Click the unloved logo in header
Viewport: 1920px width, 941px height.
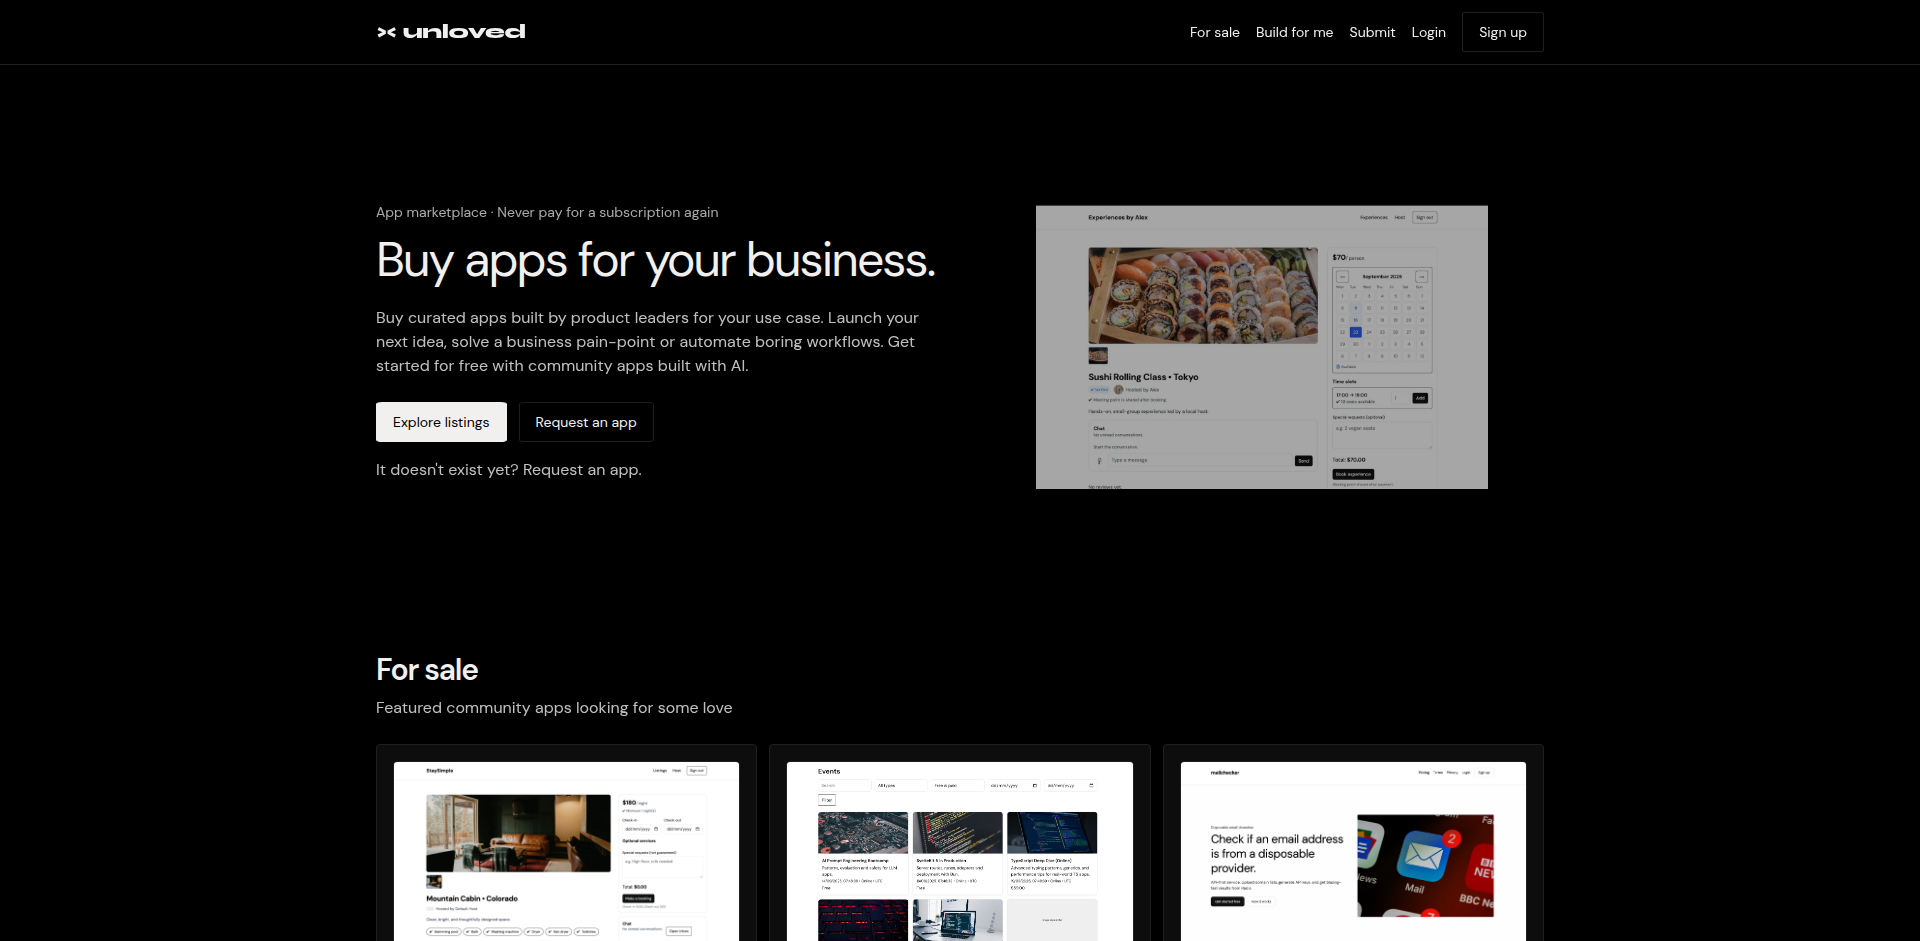[451, 32]
